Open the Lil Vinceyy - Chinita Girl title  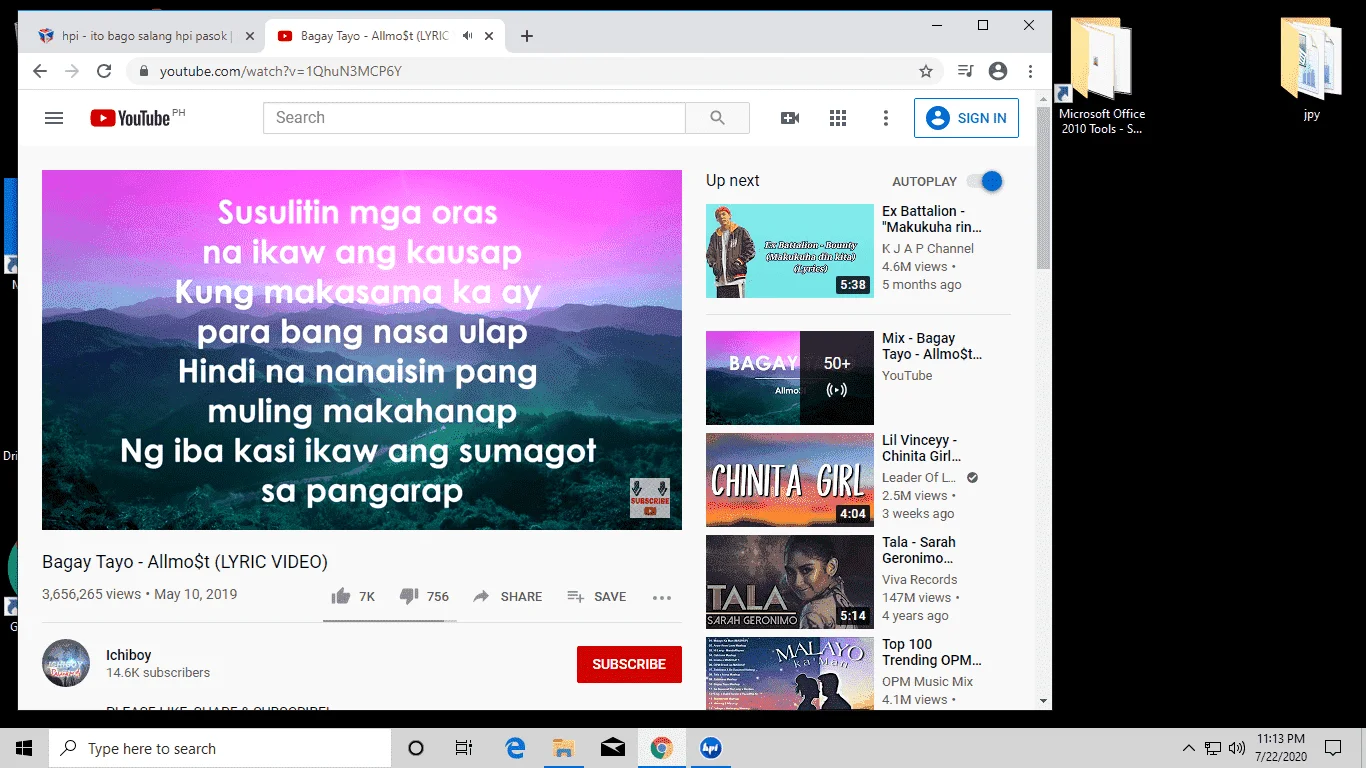click(x=921, y=448)
